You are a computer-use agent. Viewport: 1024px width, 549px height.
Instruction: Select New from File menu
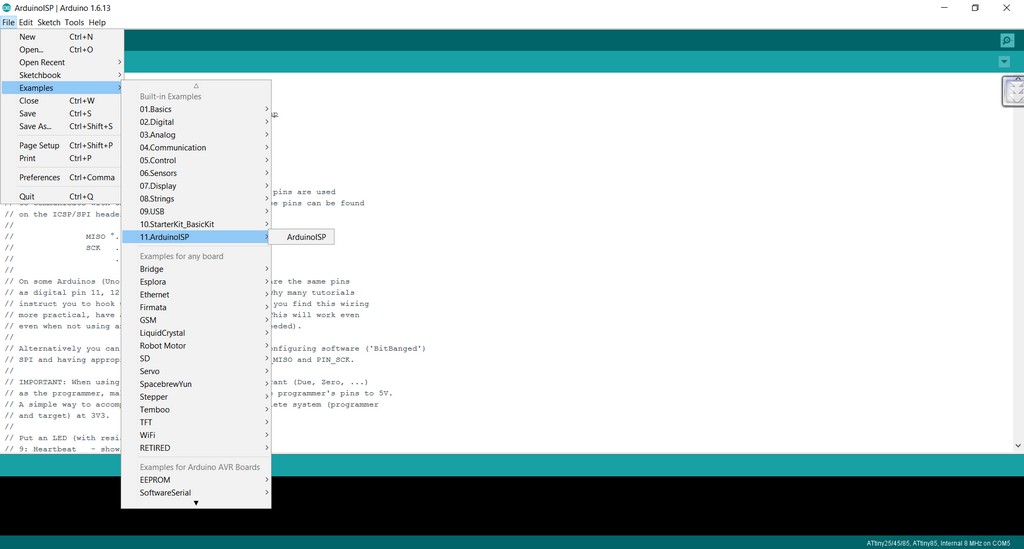(x=62, y=37)
